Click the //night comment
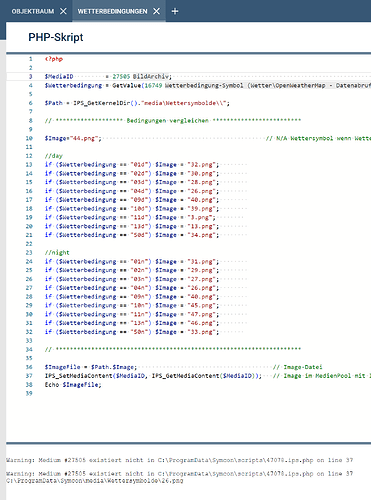 pos(57,252)
